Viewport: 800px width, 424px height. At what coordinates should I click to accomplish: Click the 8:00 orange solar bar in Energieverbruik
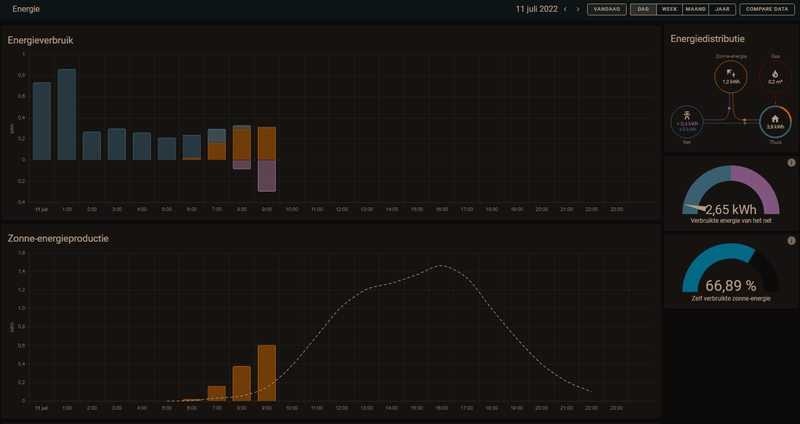(x=242, y=144)
